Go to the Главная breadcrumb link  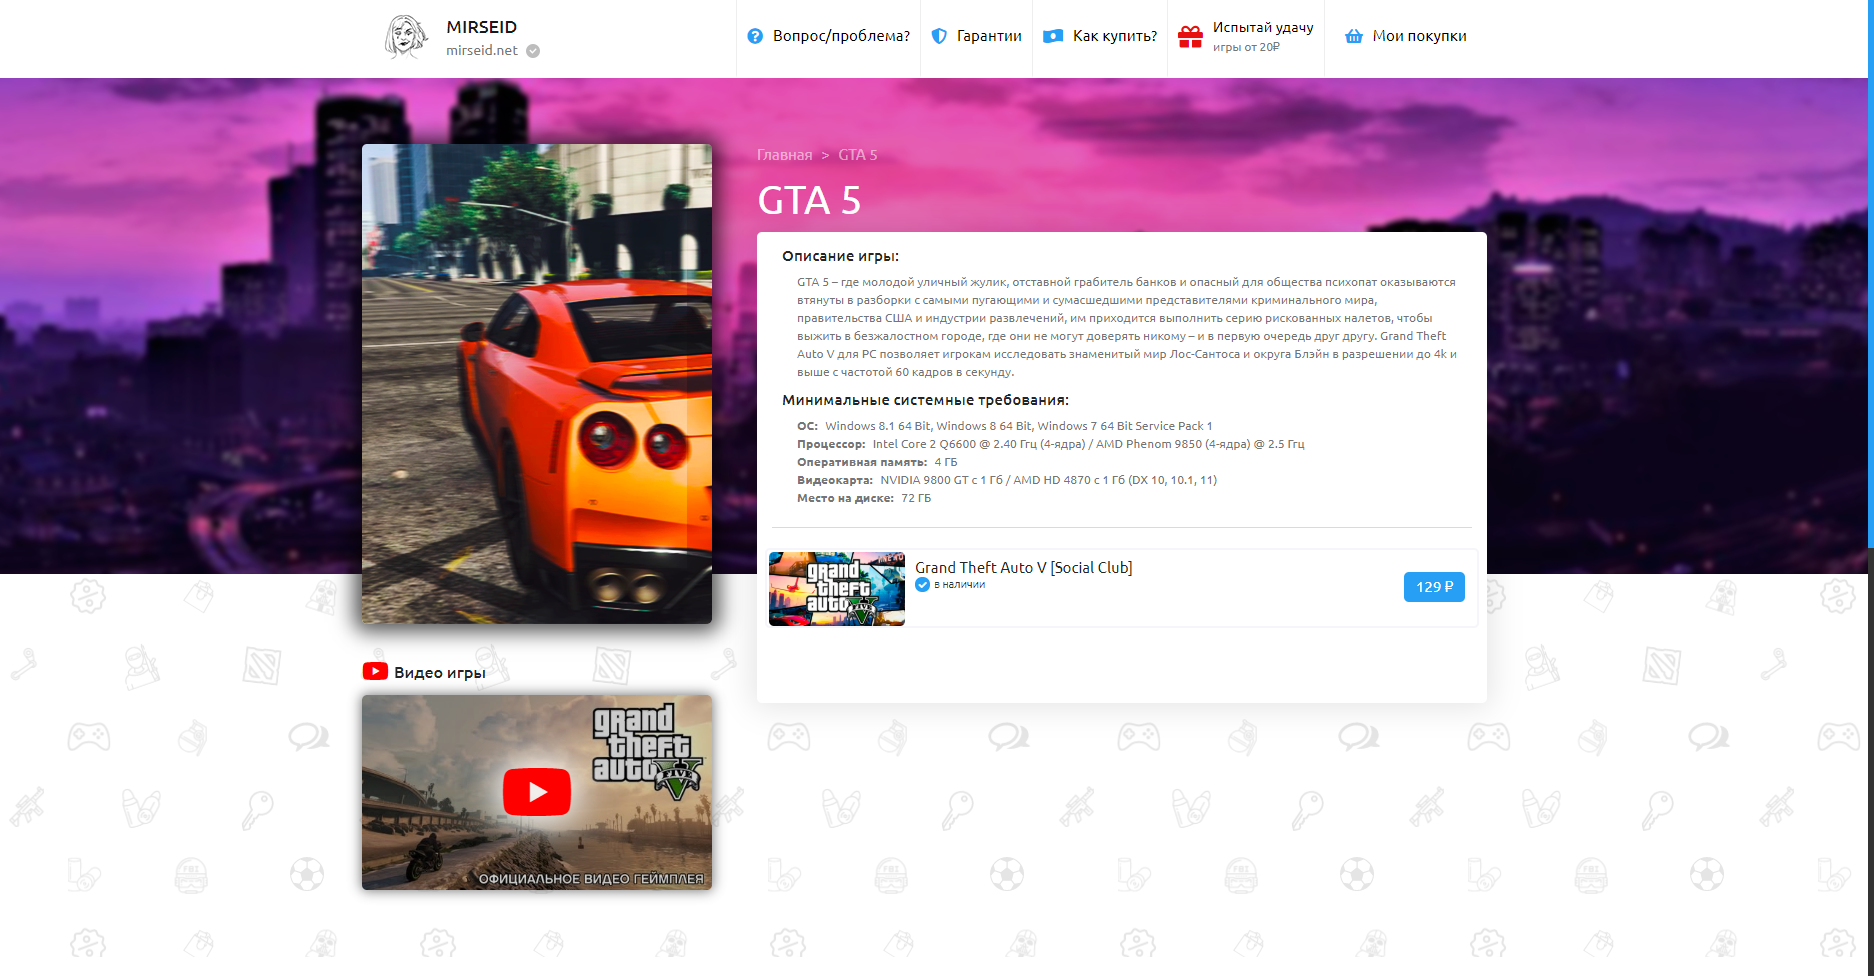click(784, 155)
